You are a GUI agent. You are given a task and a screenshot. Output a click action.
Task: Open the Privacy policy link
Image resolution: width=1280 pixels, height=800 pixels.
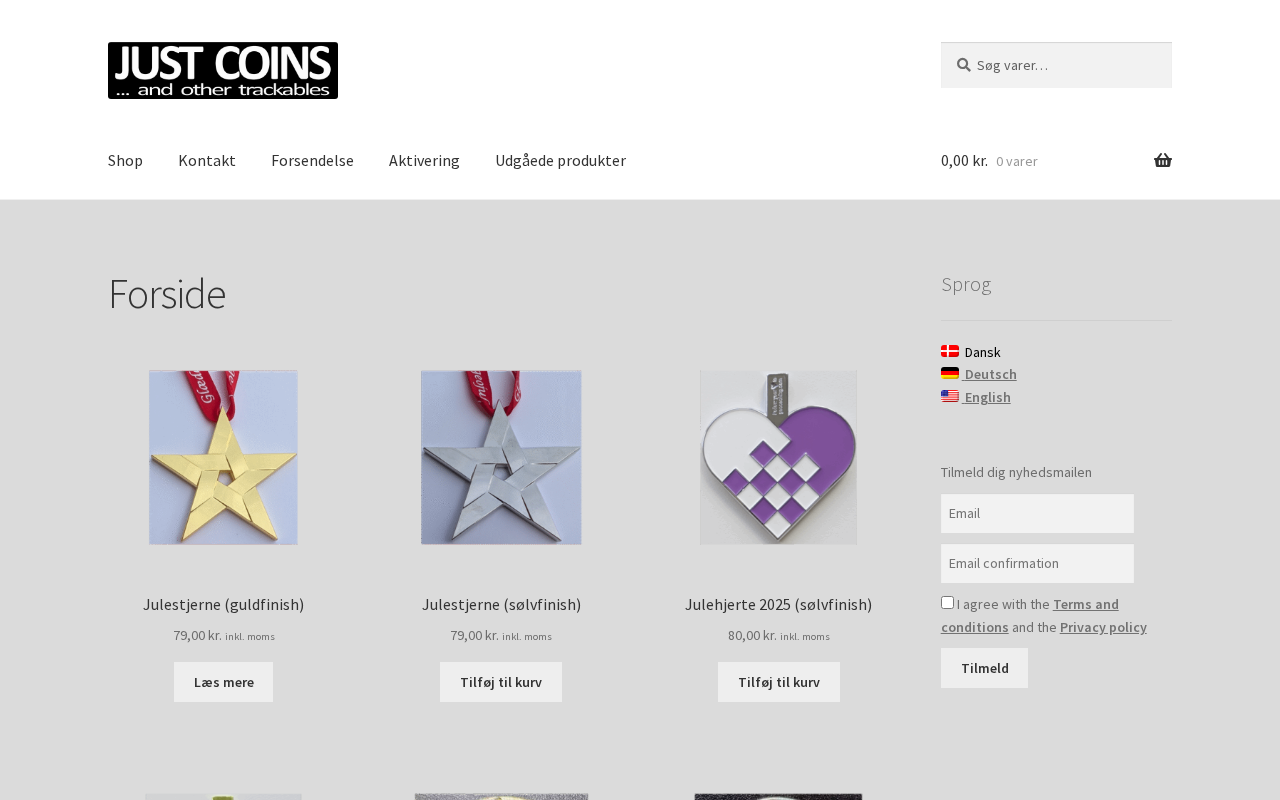1103,627
